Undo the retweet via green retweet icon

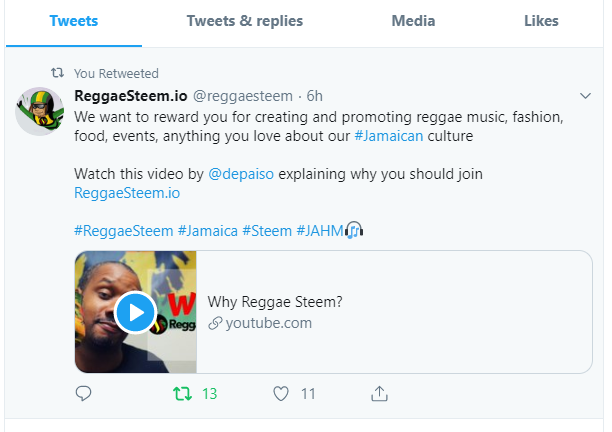182,393
